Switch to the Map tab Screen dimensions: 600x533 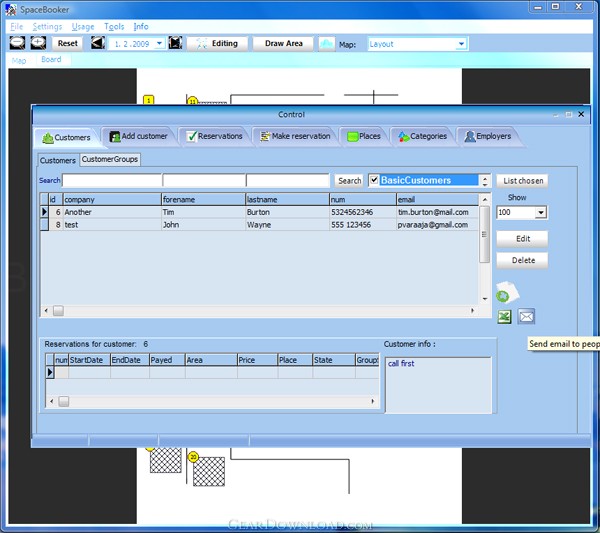(x=19, y=60)
